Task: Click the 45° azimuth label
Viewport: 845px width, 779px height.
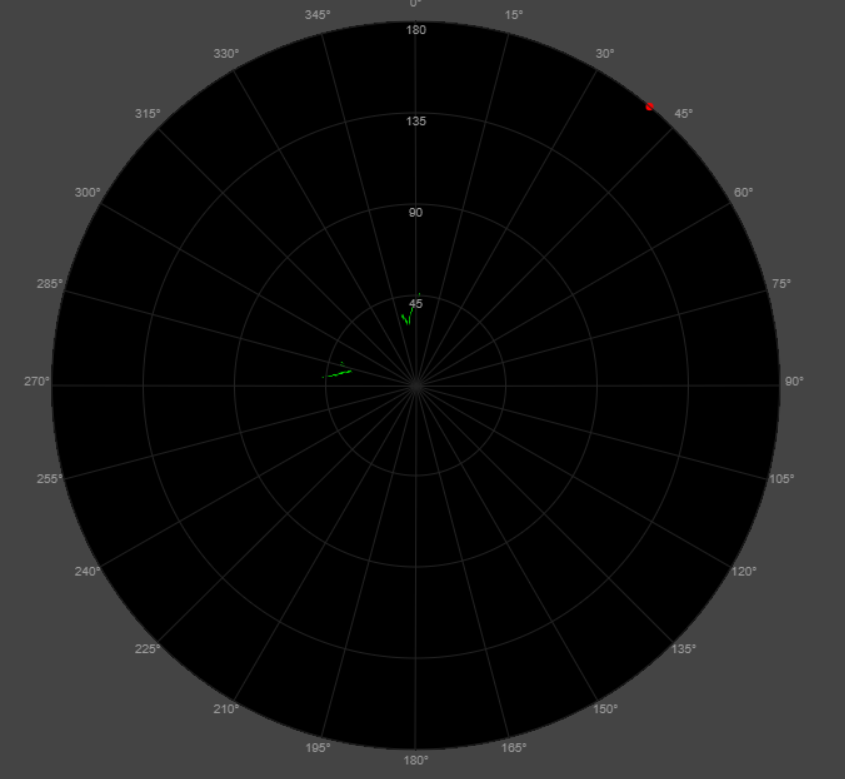Action: tap(685, 112)
